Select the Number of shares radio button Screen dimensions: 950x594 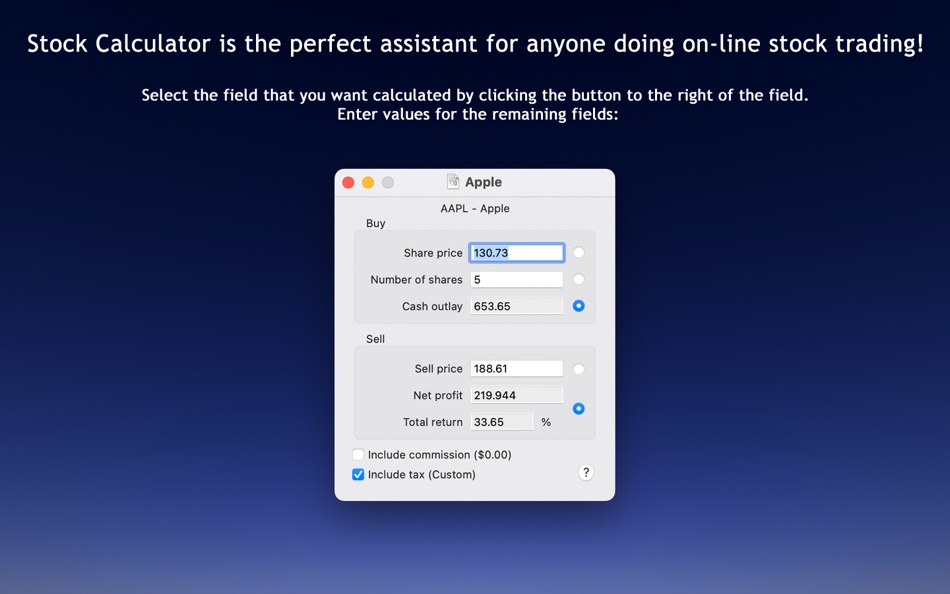click(x=579, y=279)
